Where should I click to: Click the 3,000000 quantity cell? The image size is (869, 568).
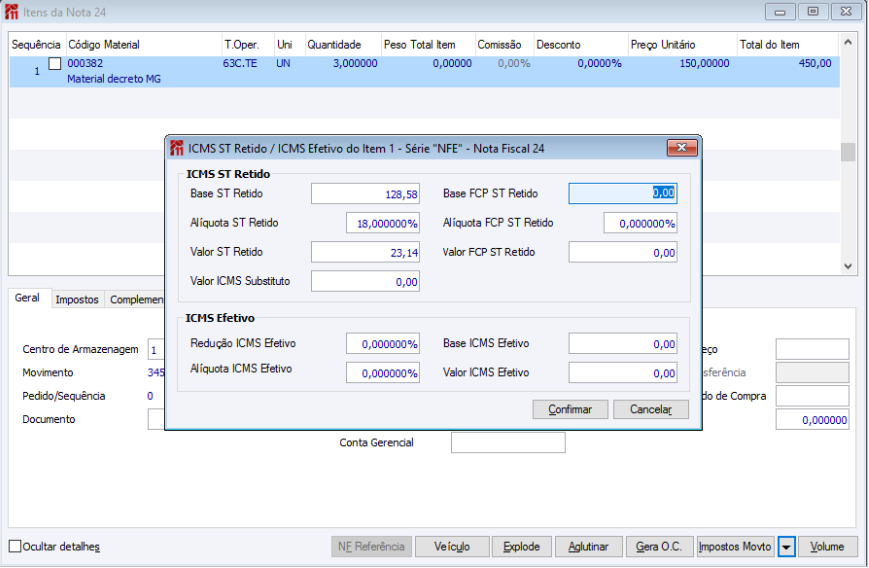355,63
